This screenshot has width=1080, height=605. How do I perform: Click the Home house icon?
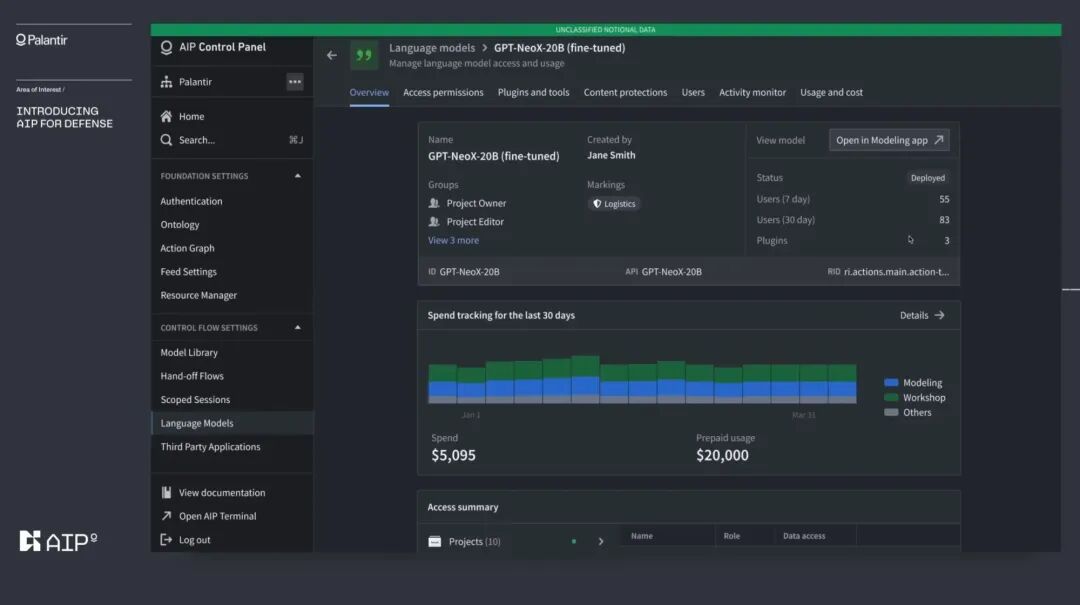166,116
